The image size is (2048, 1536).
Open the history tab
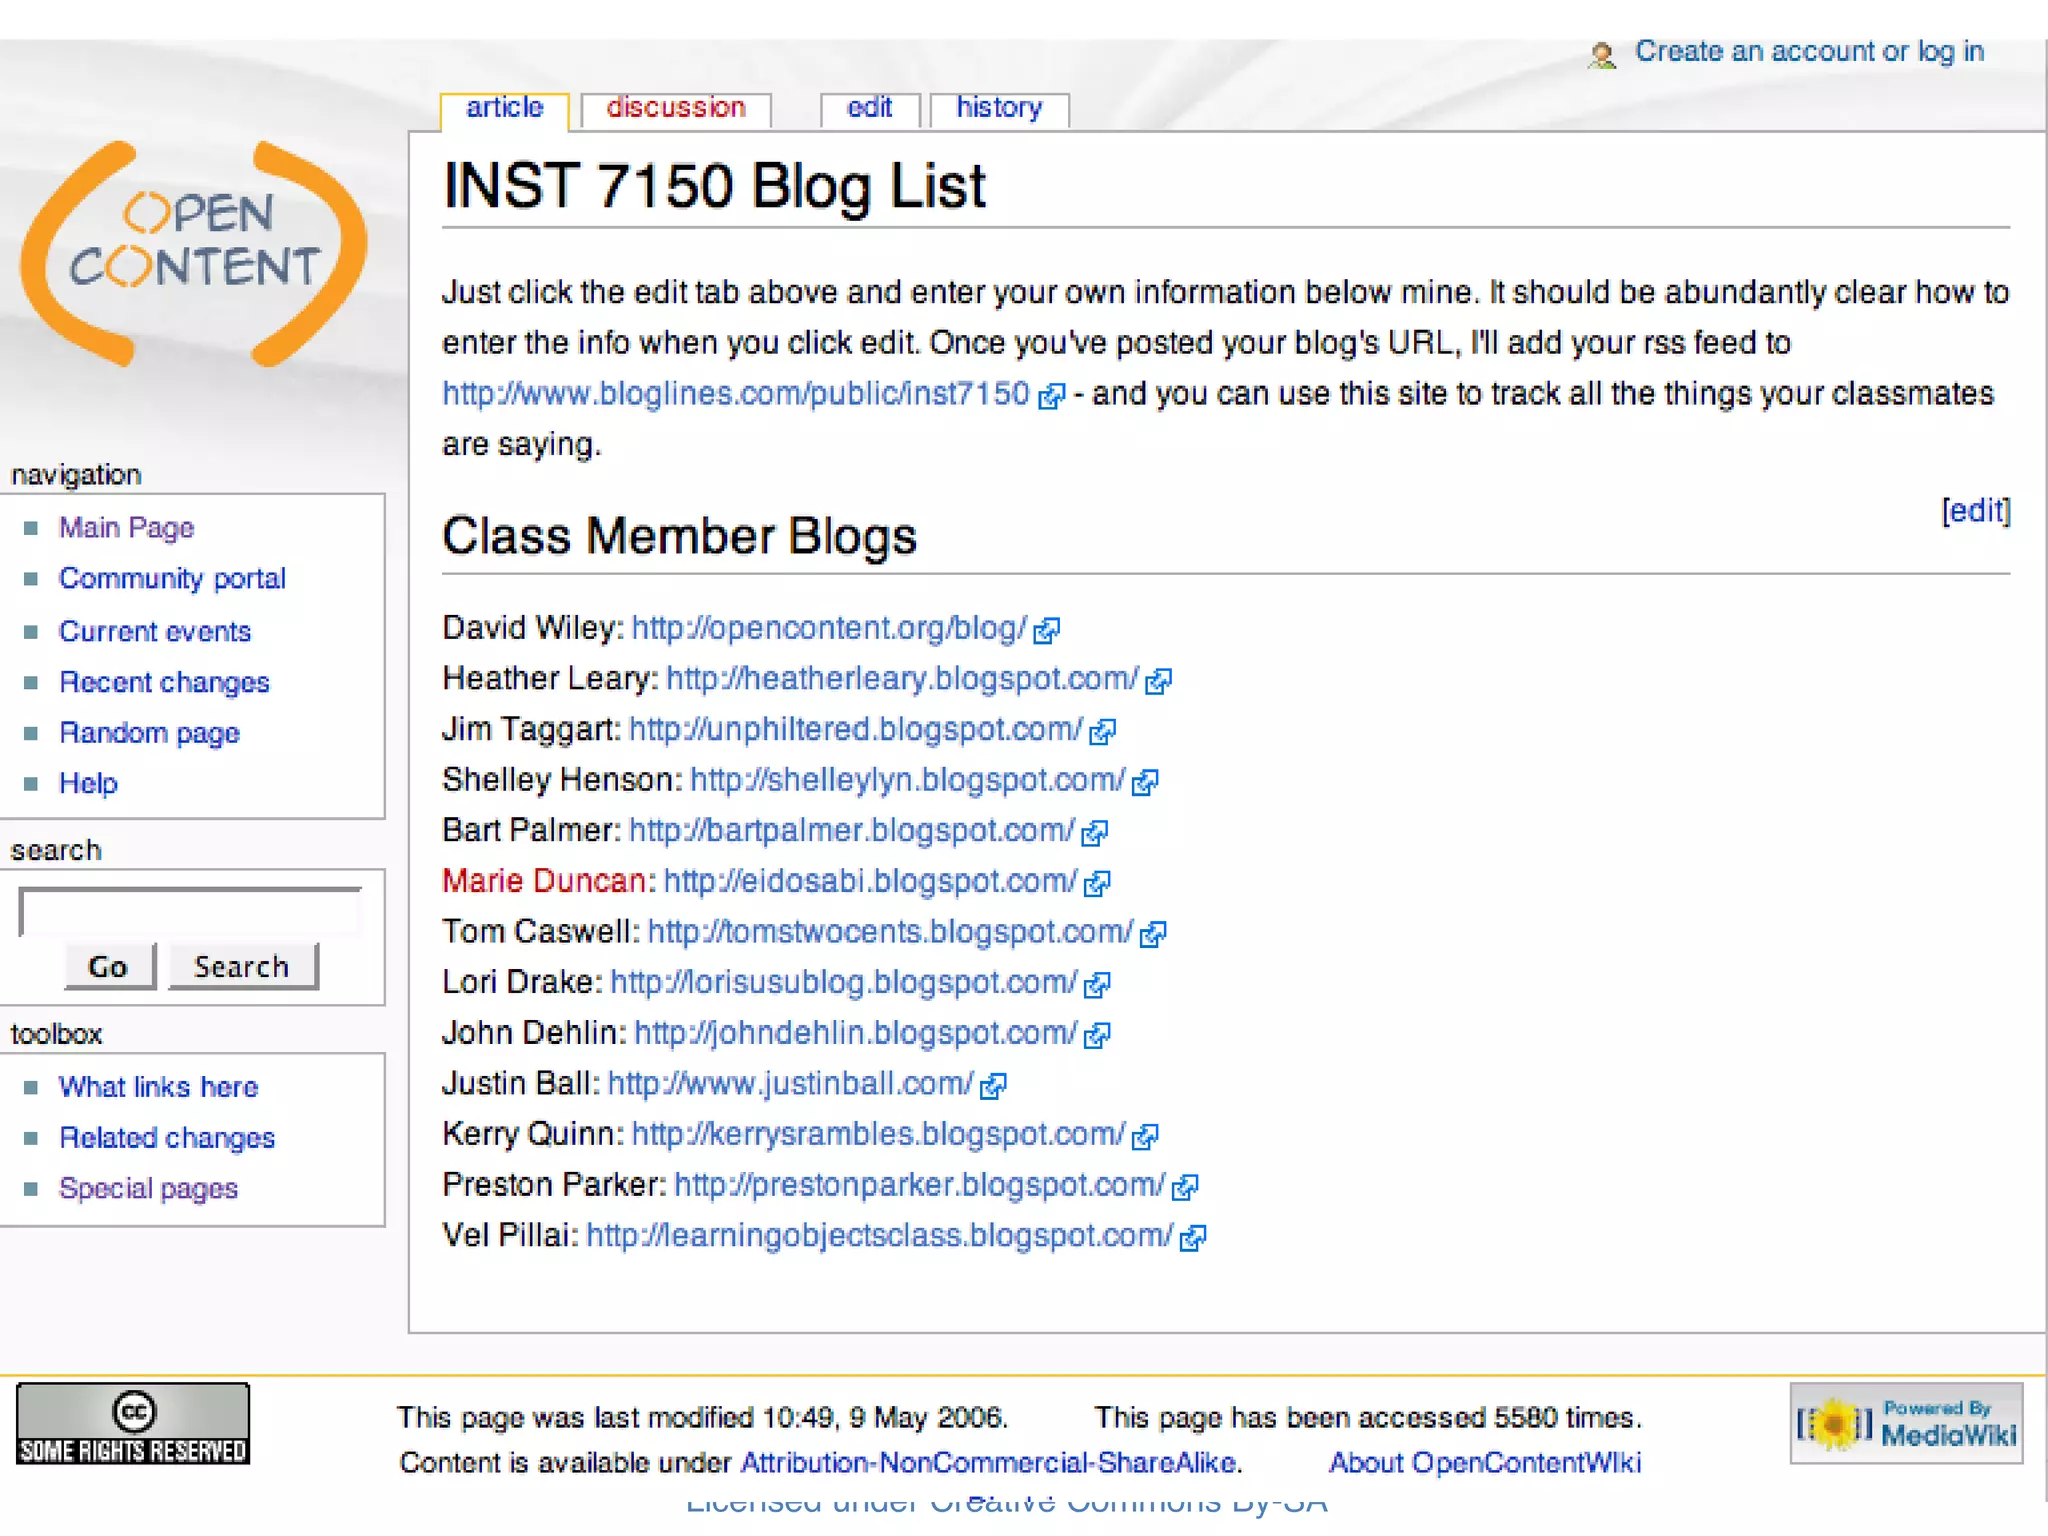click(998, 108)
